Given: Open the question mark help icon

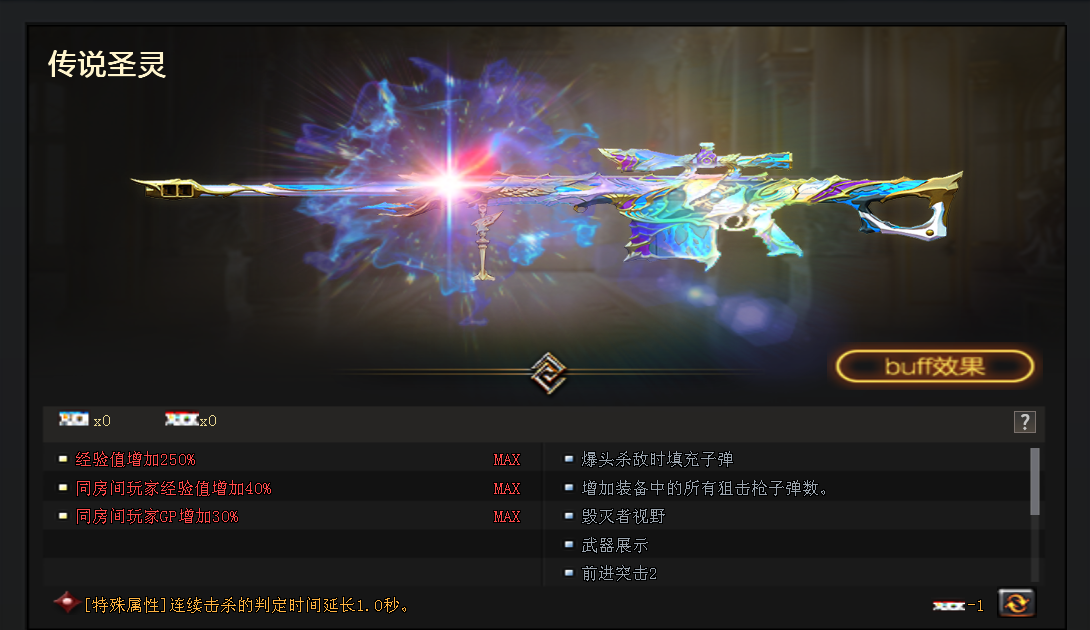Looking at the screenshot, I should pyautogui.click(x=1025, y=422).
